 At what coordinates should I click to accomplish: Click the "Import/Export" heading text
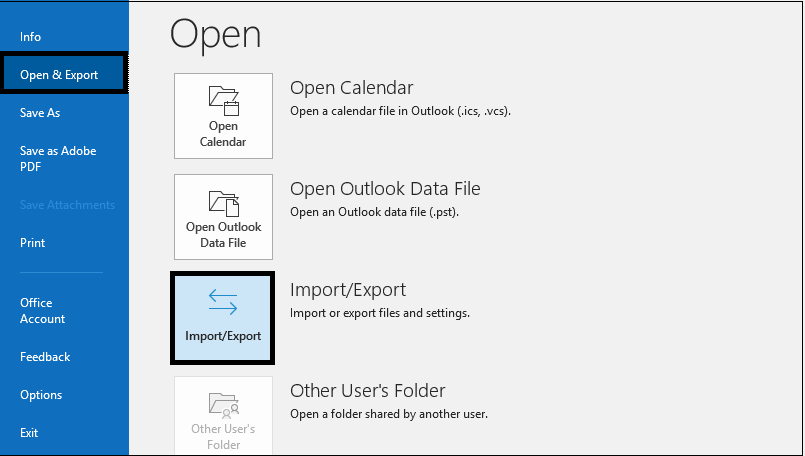(x=348, y=290)
